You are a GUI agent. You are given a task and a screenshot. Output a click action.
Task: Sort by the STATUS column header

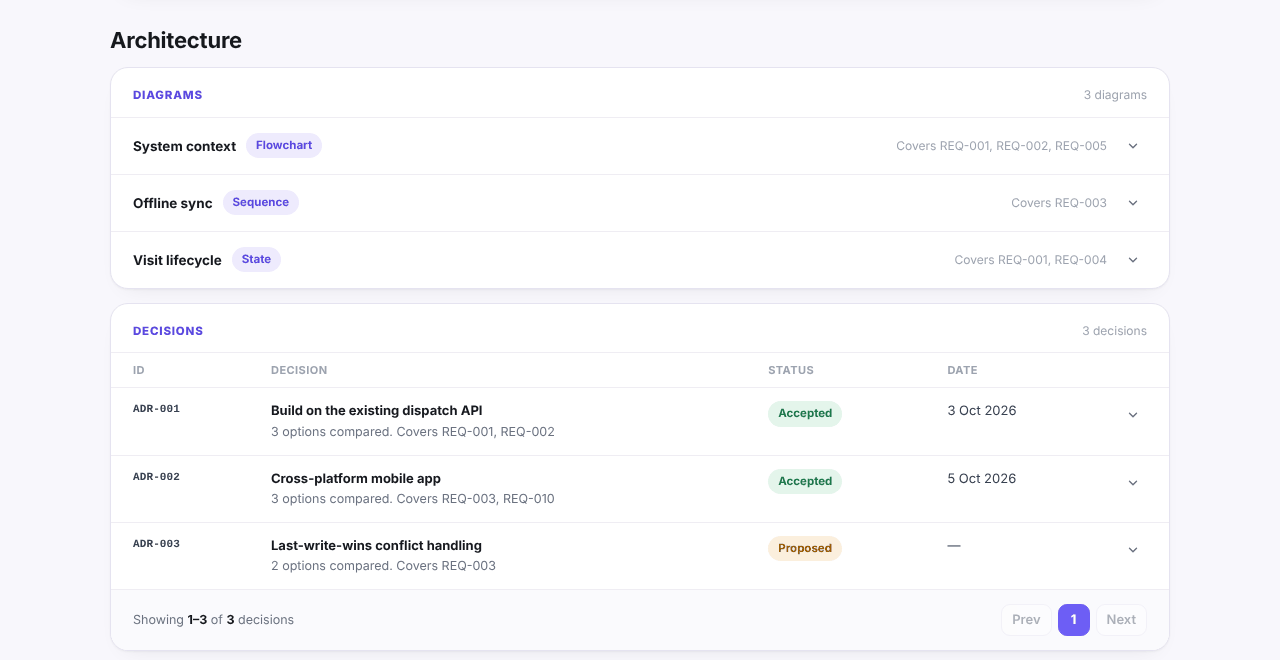(x=791, y=370)
